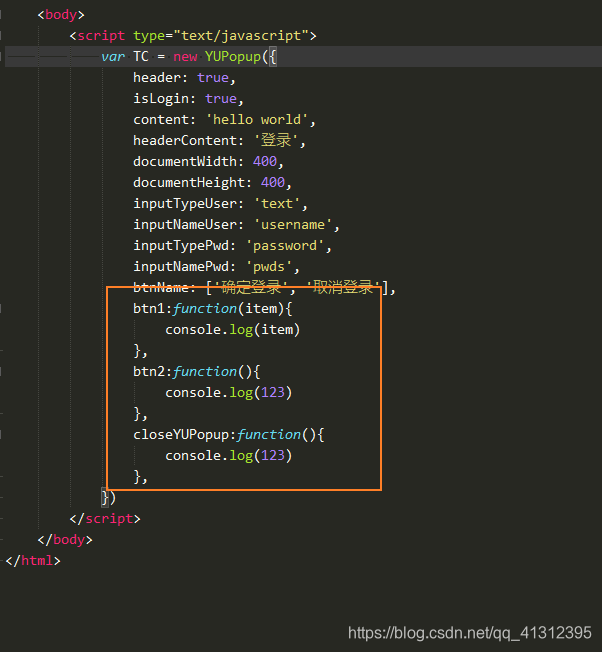Click the 'text/javascript' attribute value
The width and height of the screenshot is (602, 652).
[x=241, y=36]
